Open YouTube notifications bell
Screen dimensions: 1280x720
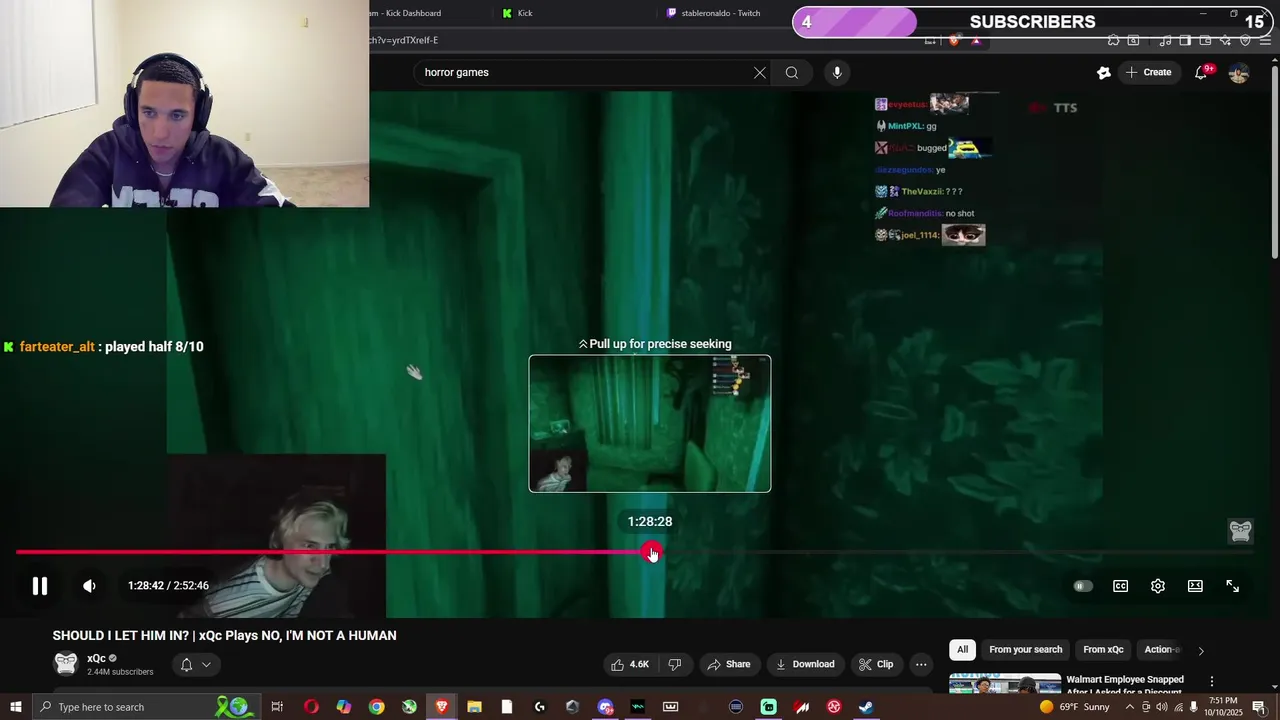(x=1201, y=72)
